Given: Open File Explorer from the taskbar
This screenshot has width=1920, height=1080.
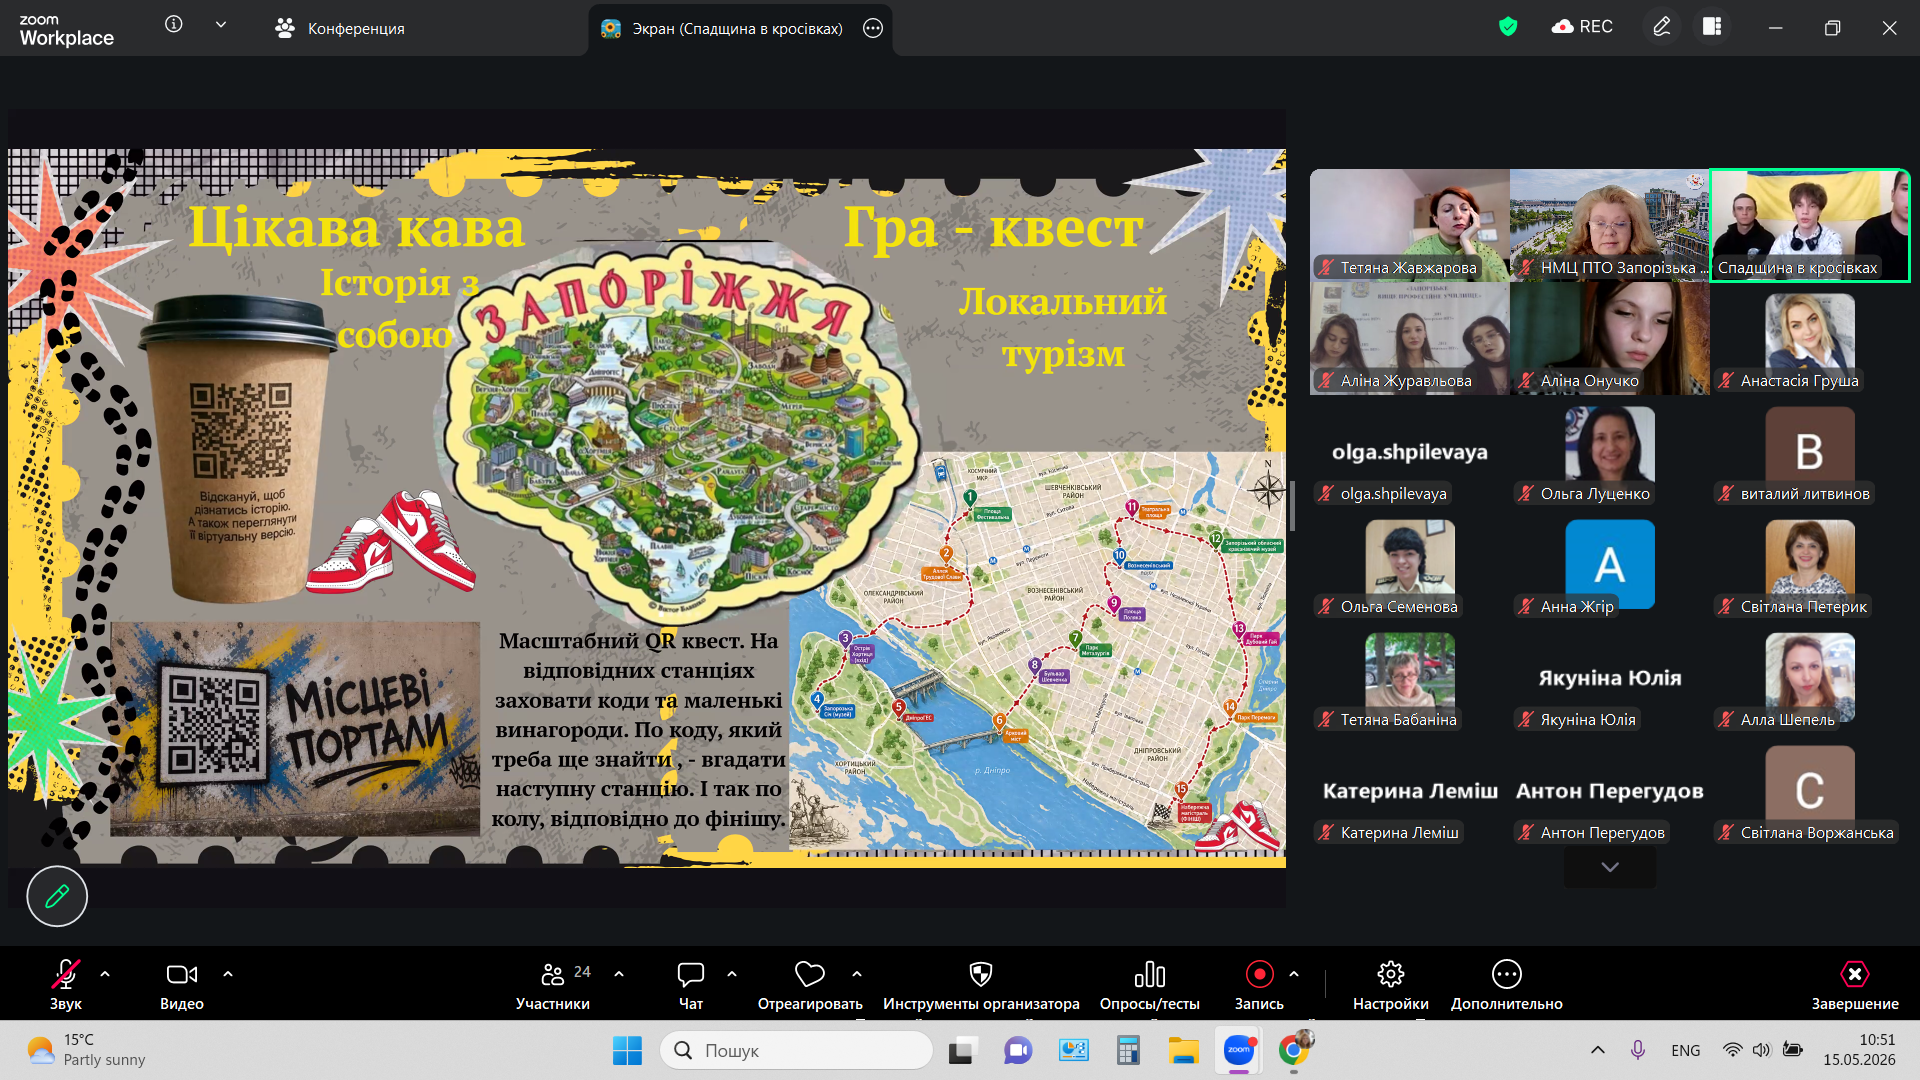Looking at the screenshot, I should (1183, 1050).
